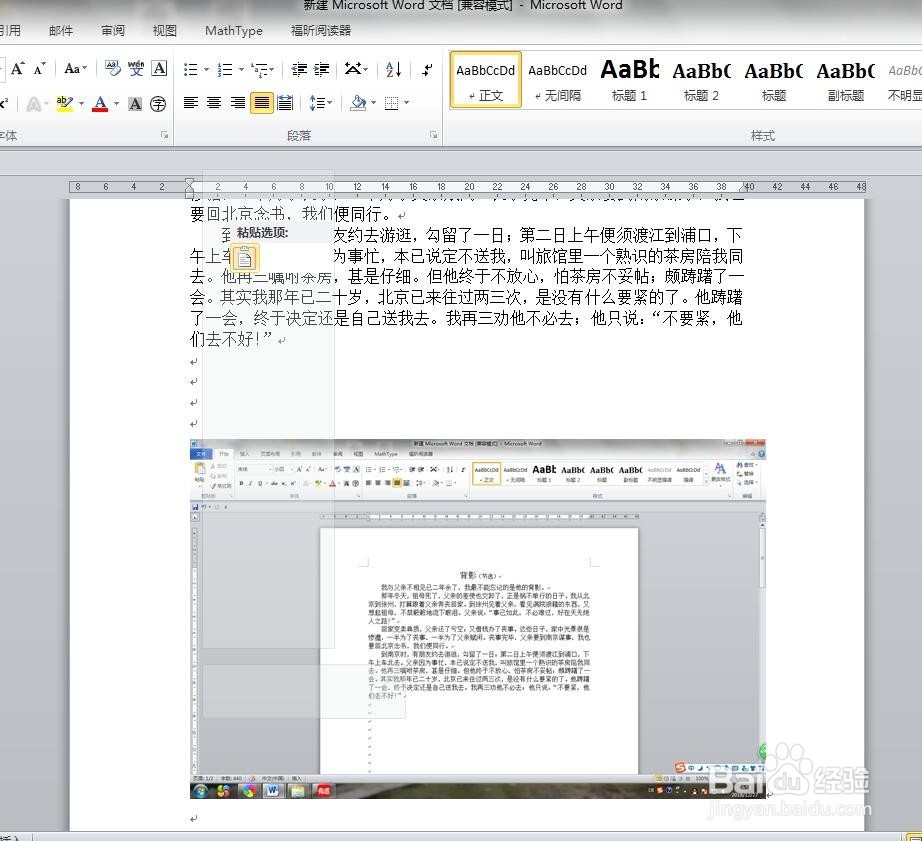Apply red font color
922x841 pixels.
(101, 104)
